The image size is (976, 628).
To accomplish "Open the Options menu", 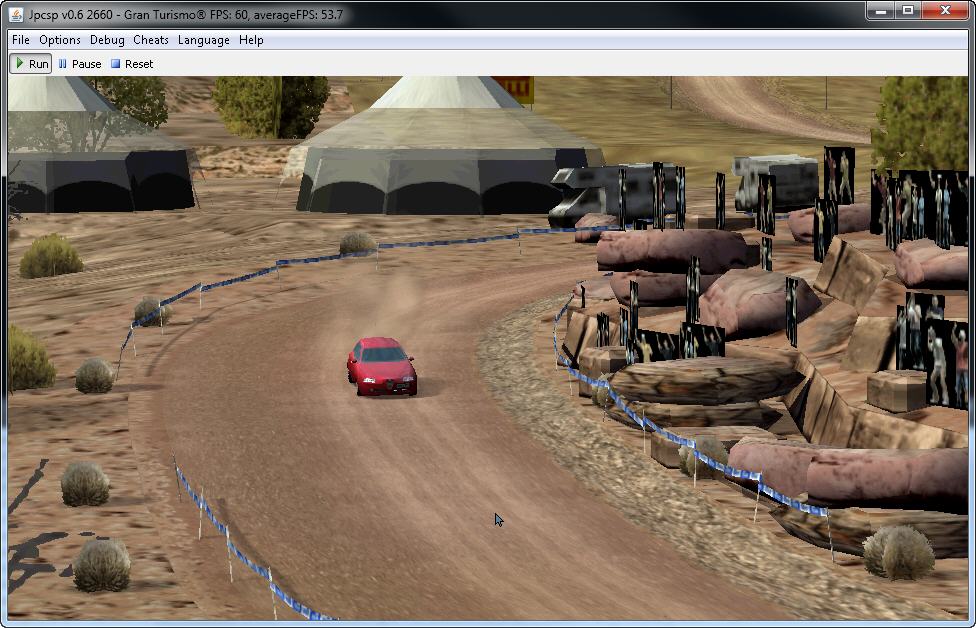I will (x=60, y=40).
